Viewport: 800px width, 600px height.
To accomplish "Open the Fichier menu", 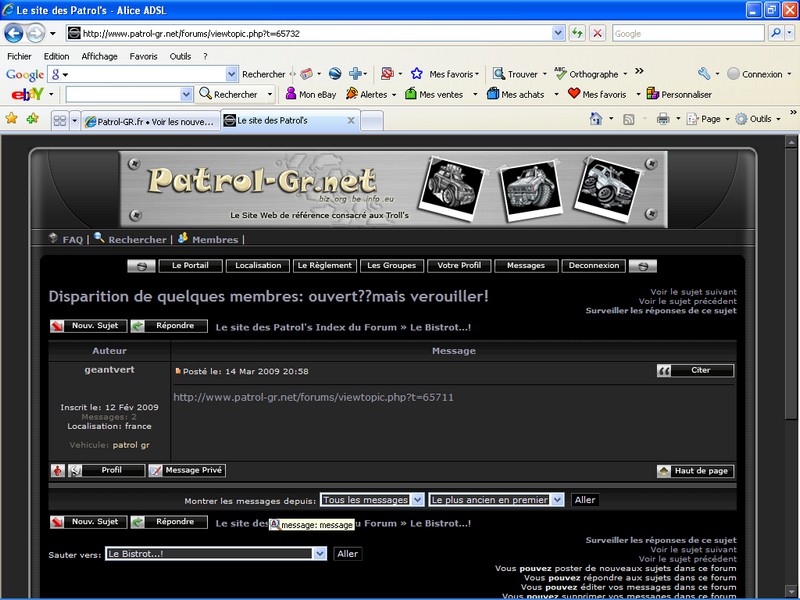I will [19, 56].
